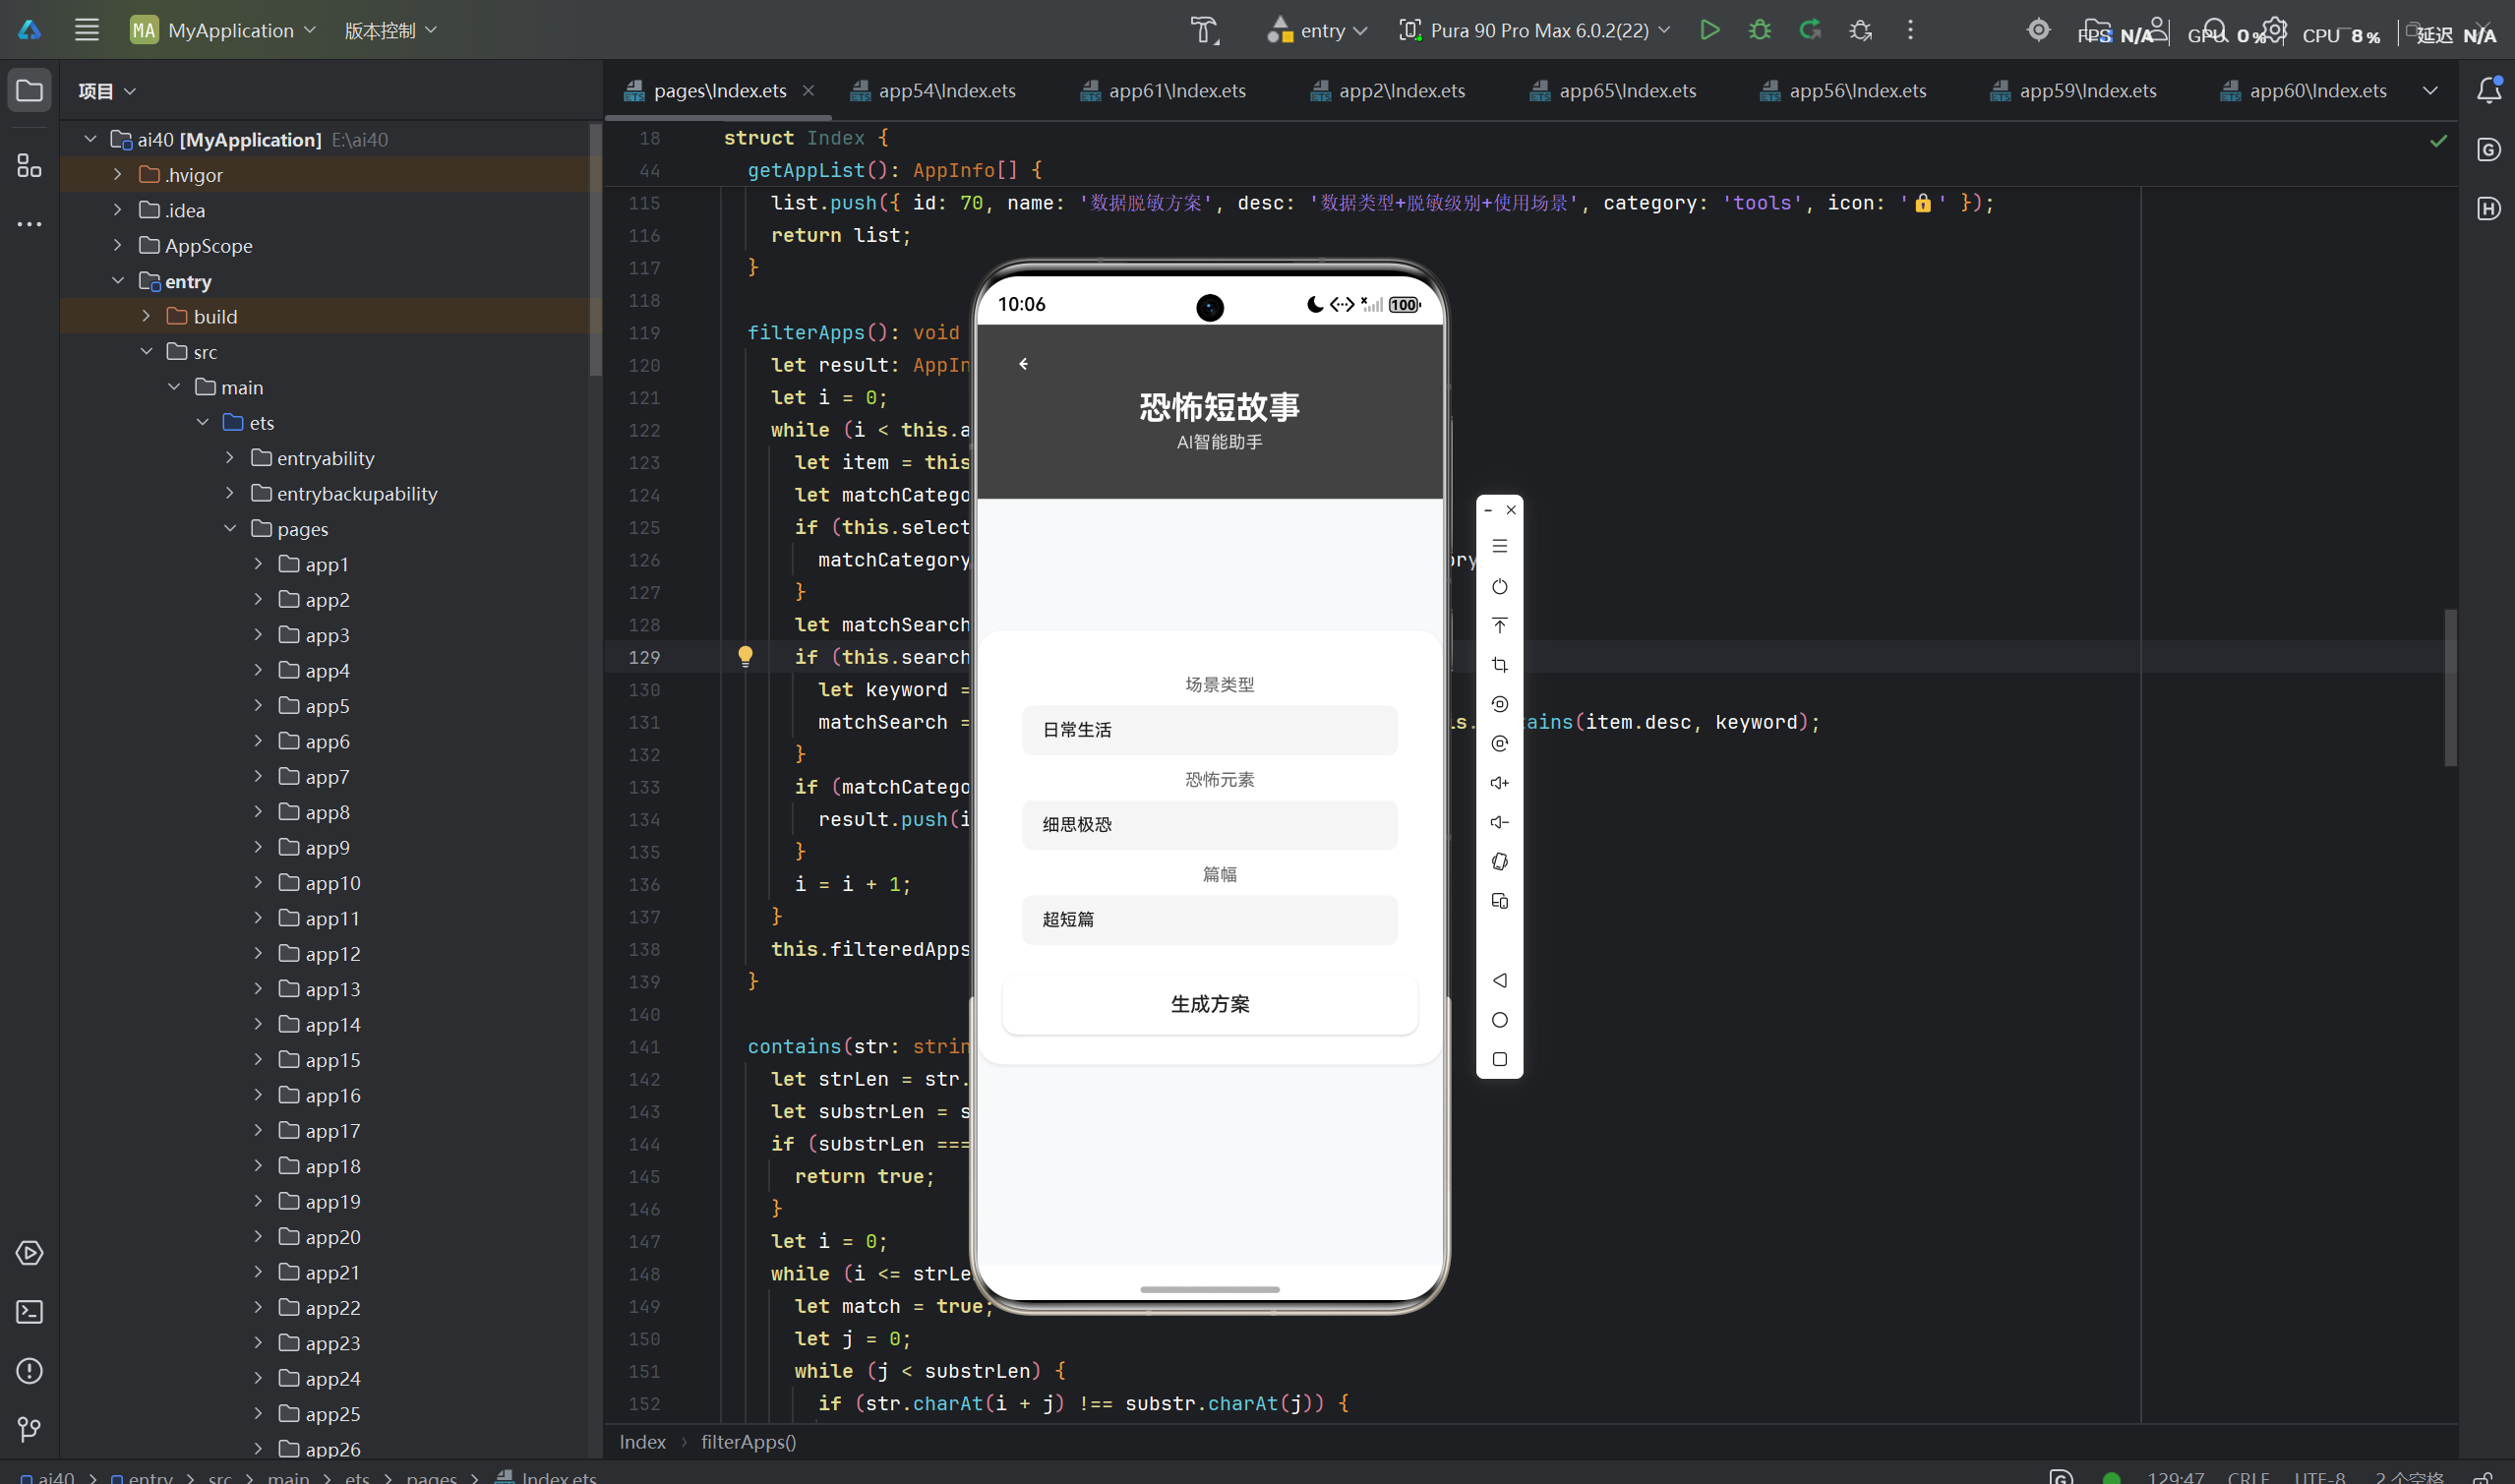
Task: Close the pages\Index.ets tab
Action: pos(808,91)
